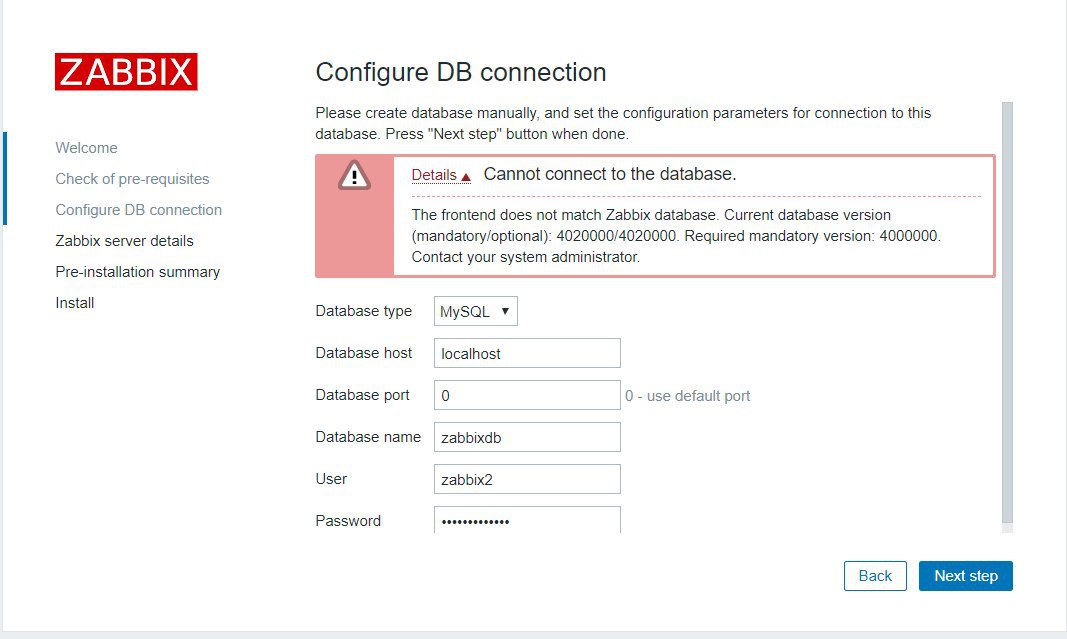Viewport: 1067px width, 639px height.
Task: Click the Back button
Action: pyautogui.click(x=875, y=576)
